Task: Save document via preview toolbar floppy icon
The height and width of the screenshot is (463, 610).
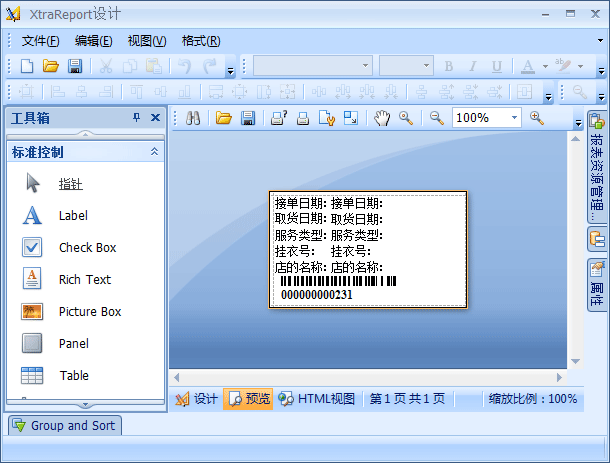Action: pos(248,118)
